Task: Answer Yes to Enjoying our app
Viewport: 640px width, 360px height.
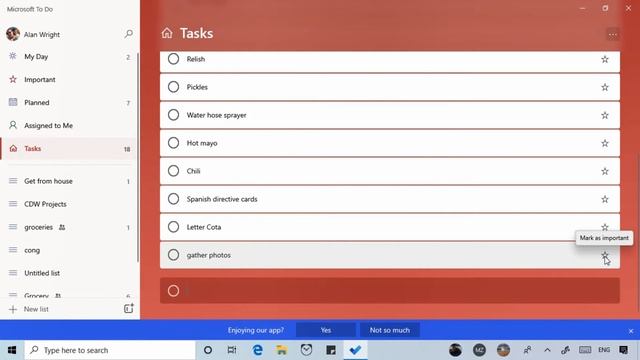Action: (326, 330)
